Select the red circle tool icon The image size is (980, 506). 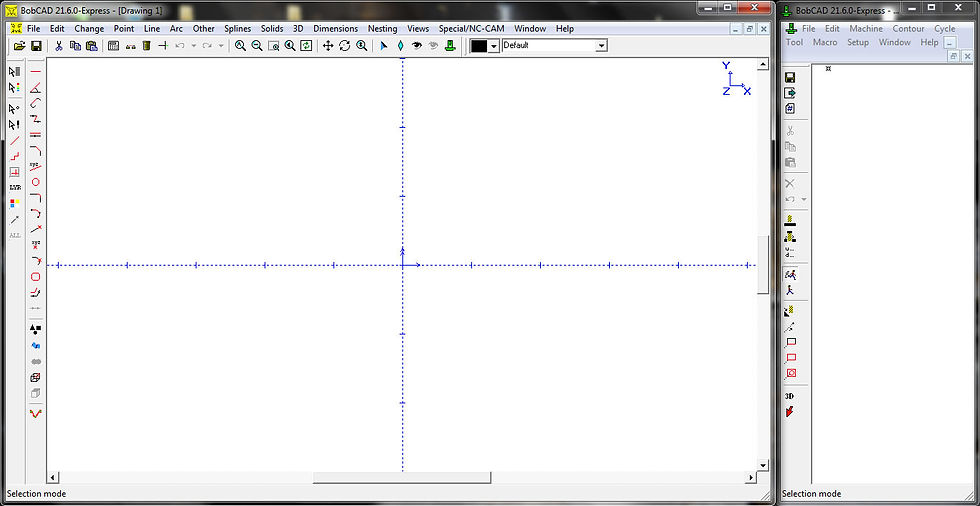[x=36, y=182]
